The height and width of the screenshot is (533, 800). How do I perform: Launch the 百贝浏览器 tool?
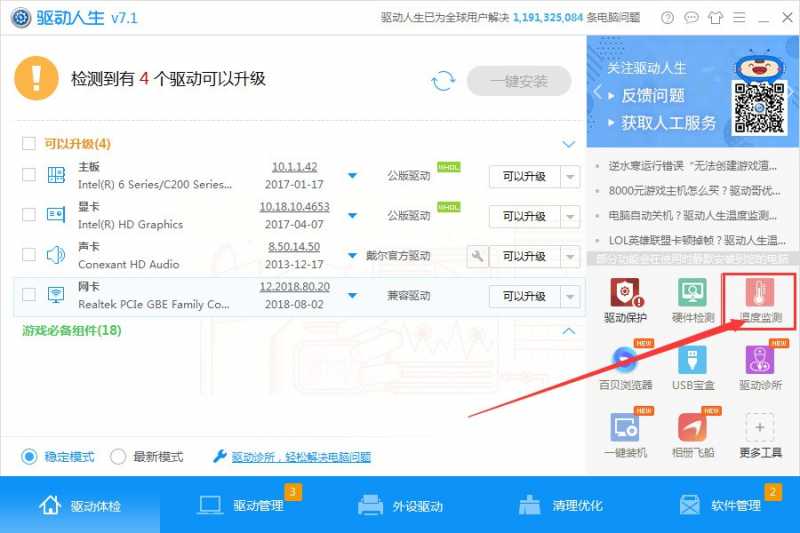625,368
